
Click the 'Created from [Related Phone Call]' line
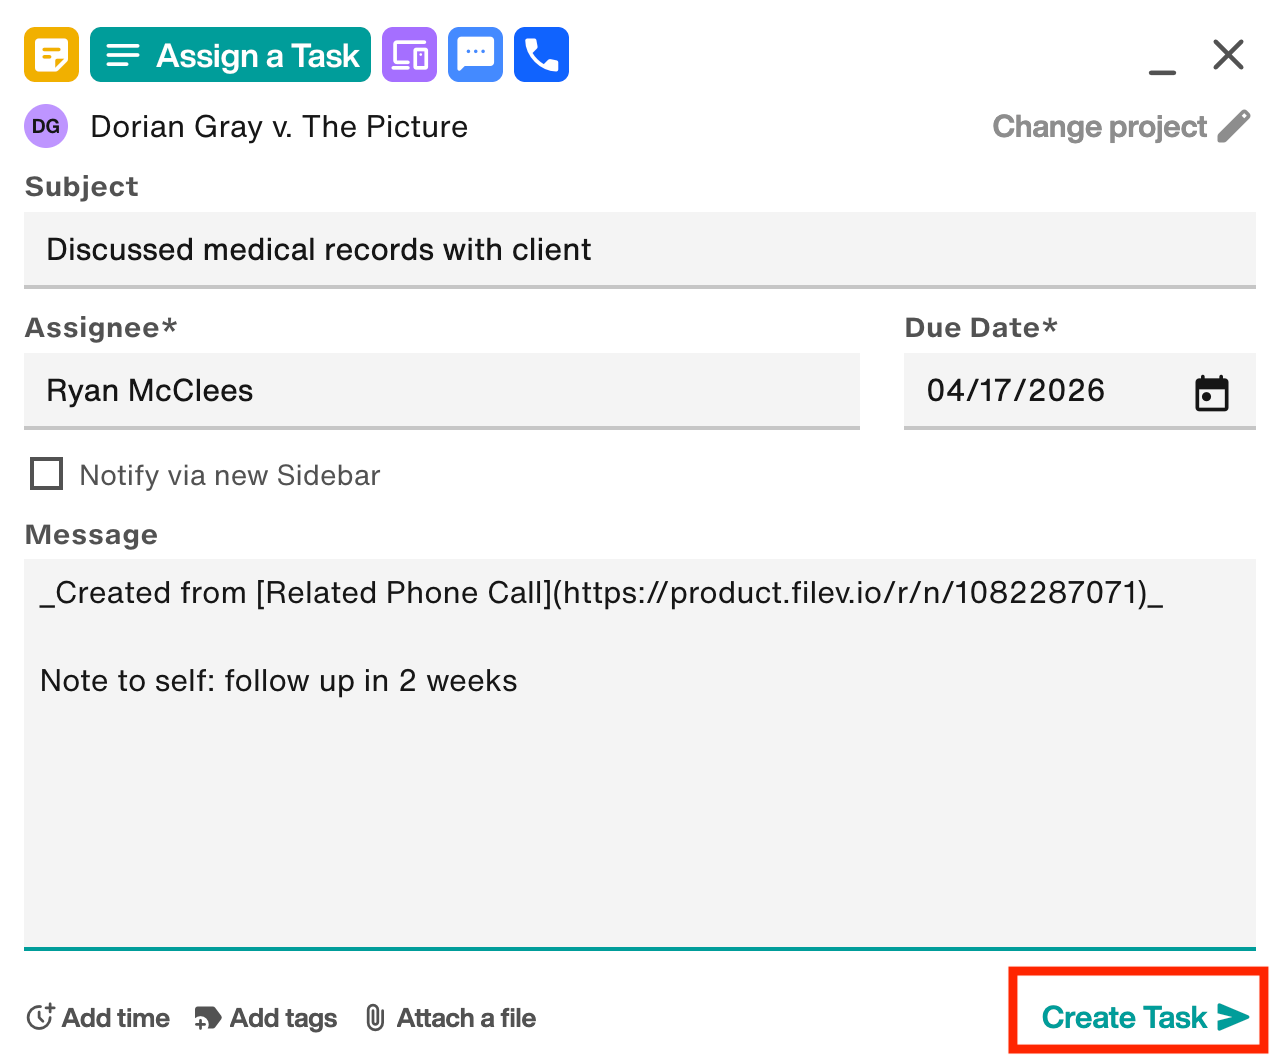(x=602, y=593)
